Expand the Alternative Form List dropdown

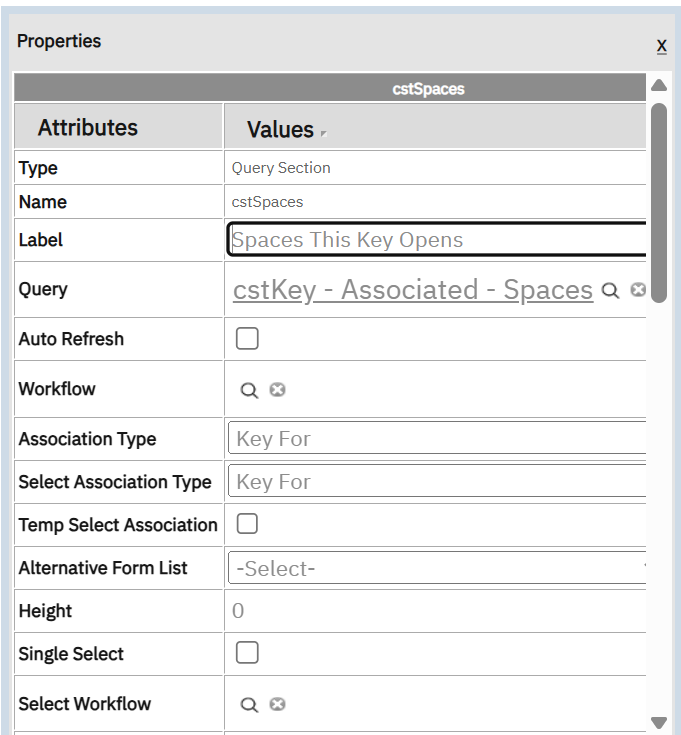point(437,568)
